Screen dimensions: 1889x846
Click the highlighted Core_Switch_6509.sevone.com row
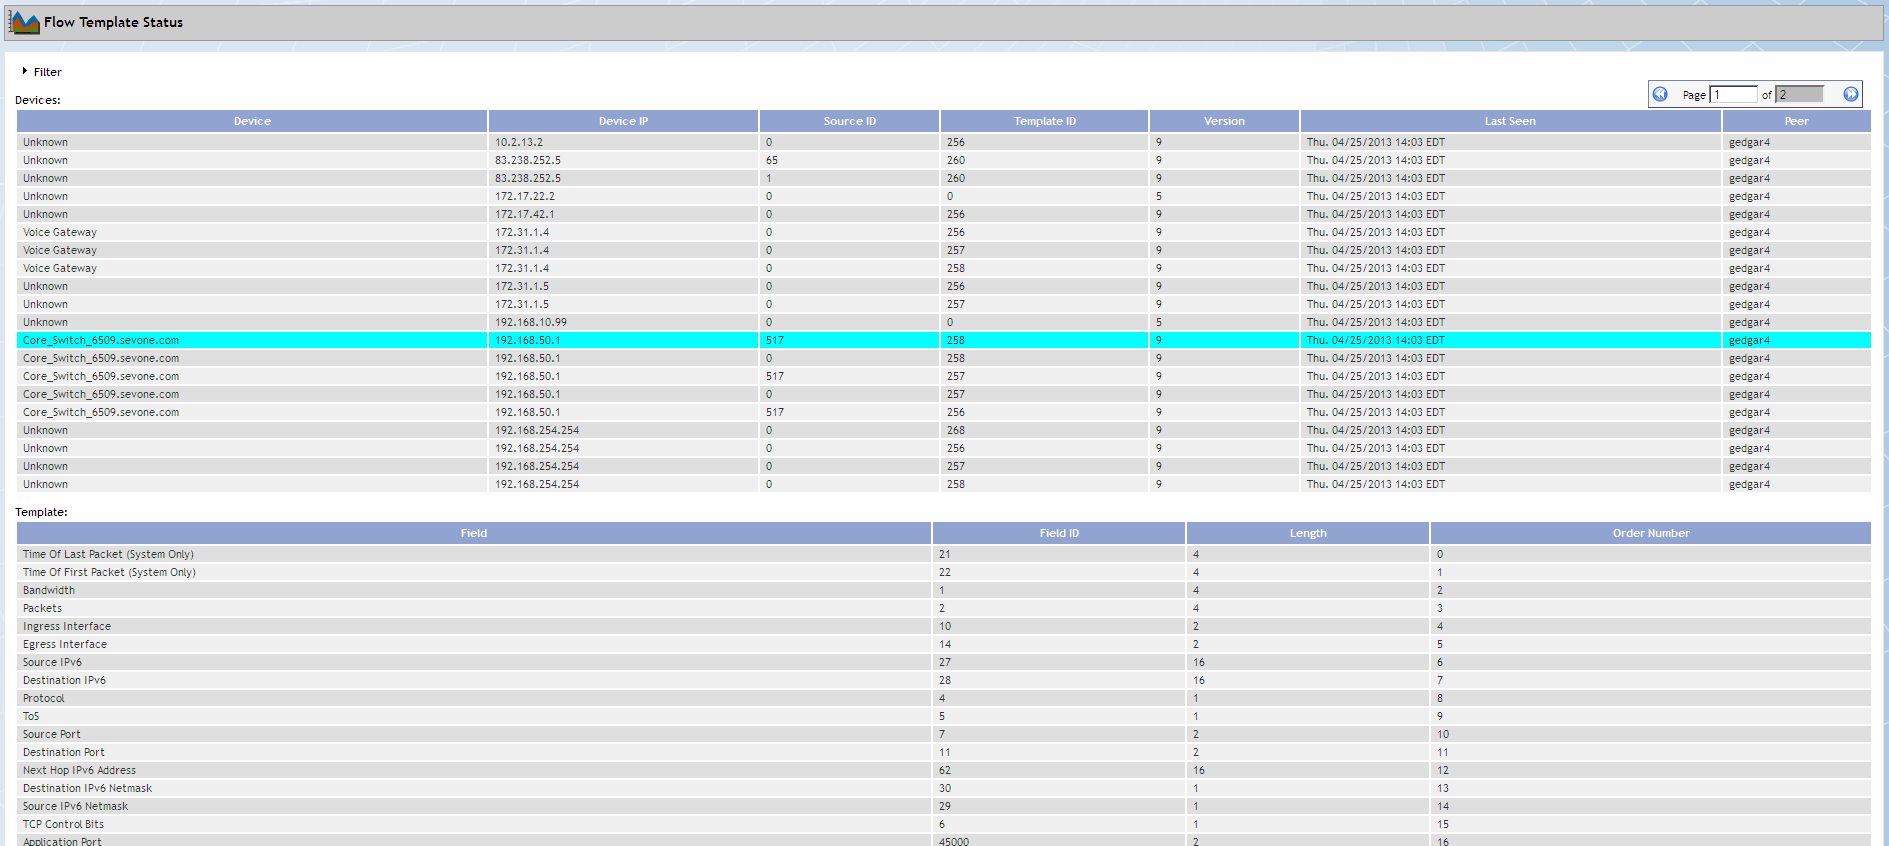click(944, 340)
